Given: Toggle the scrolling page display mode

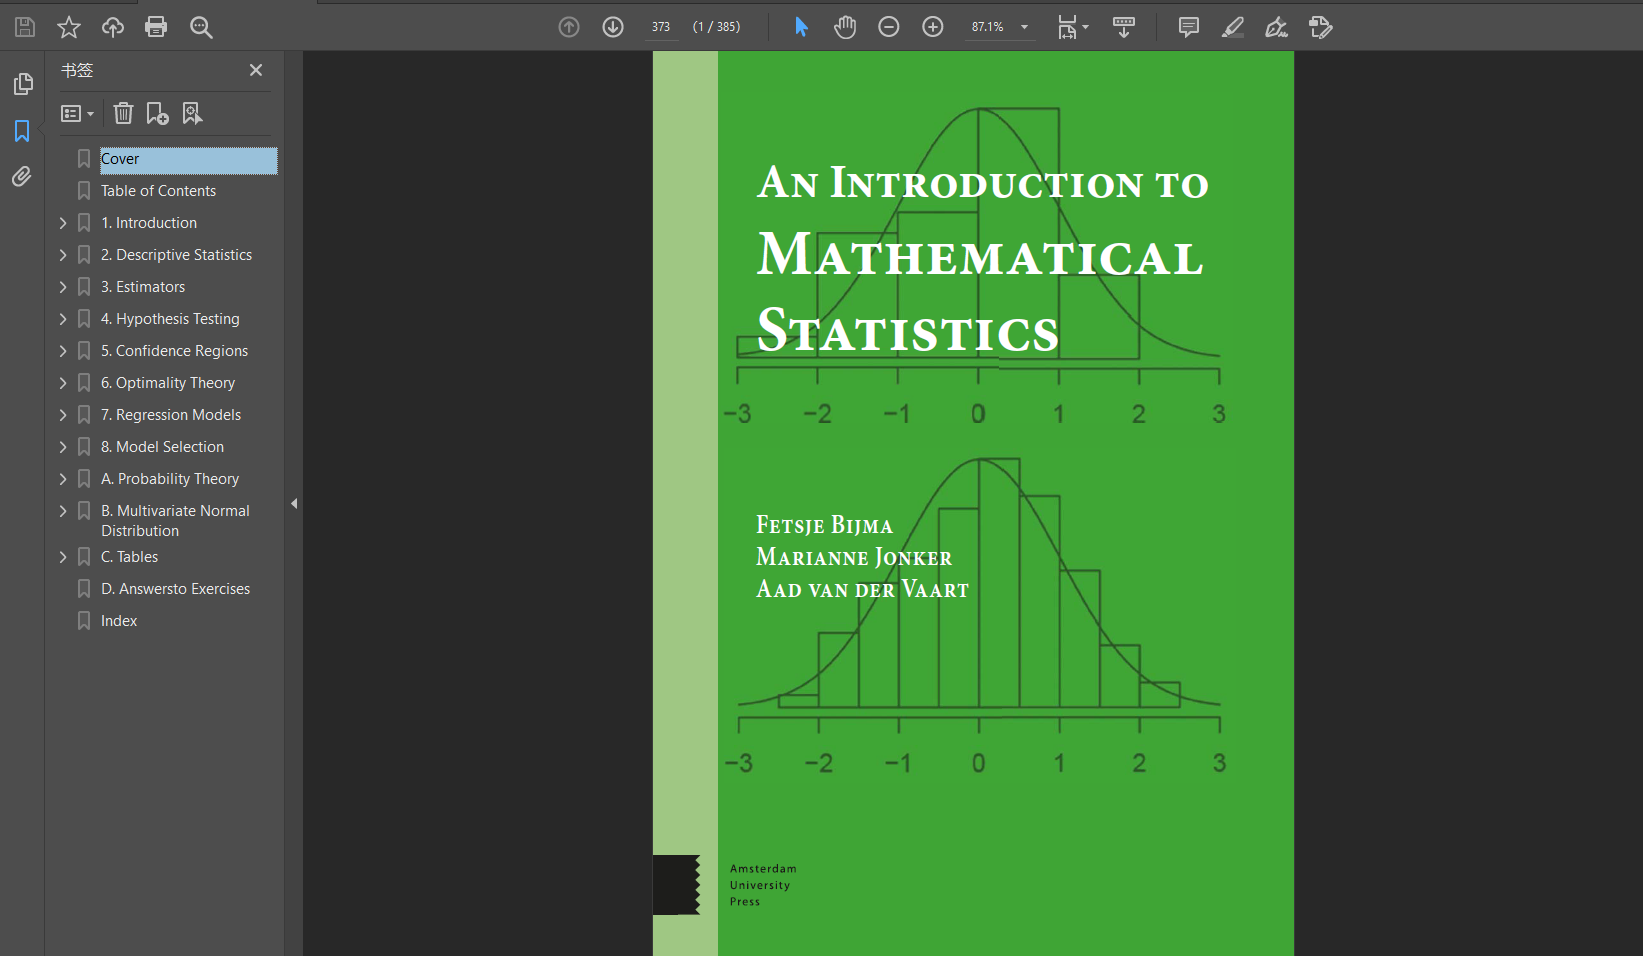Looking at the screenshot, I should click(x=1124, y=27).
